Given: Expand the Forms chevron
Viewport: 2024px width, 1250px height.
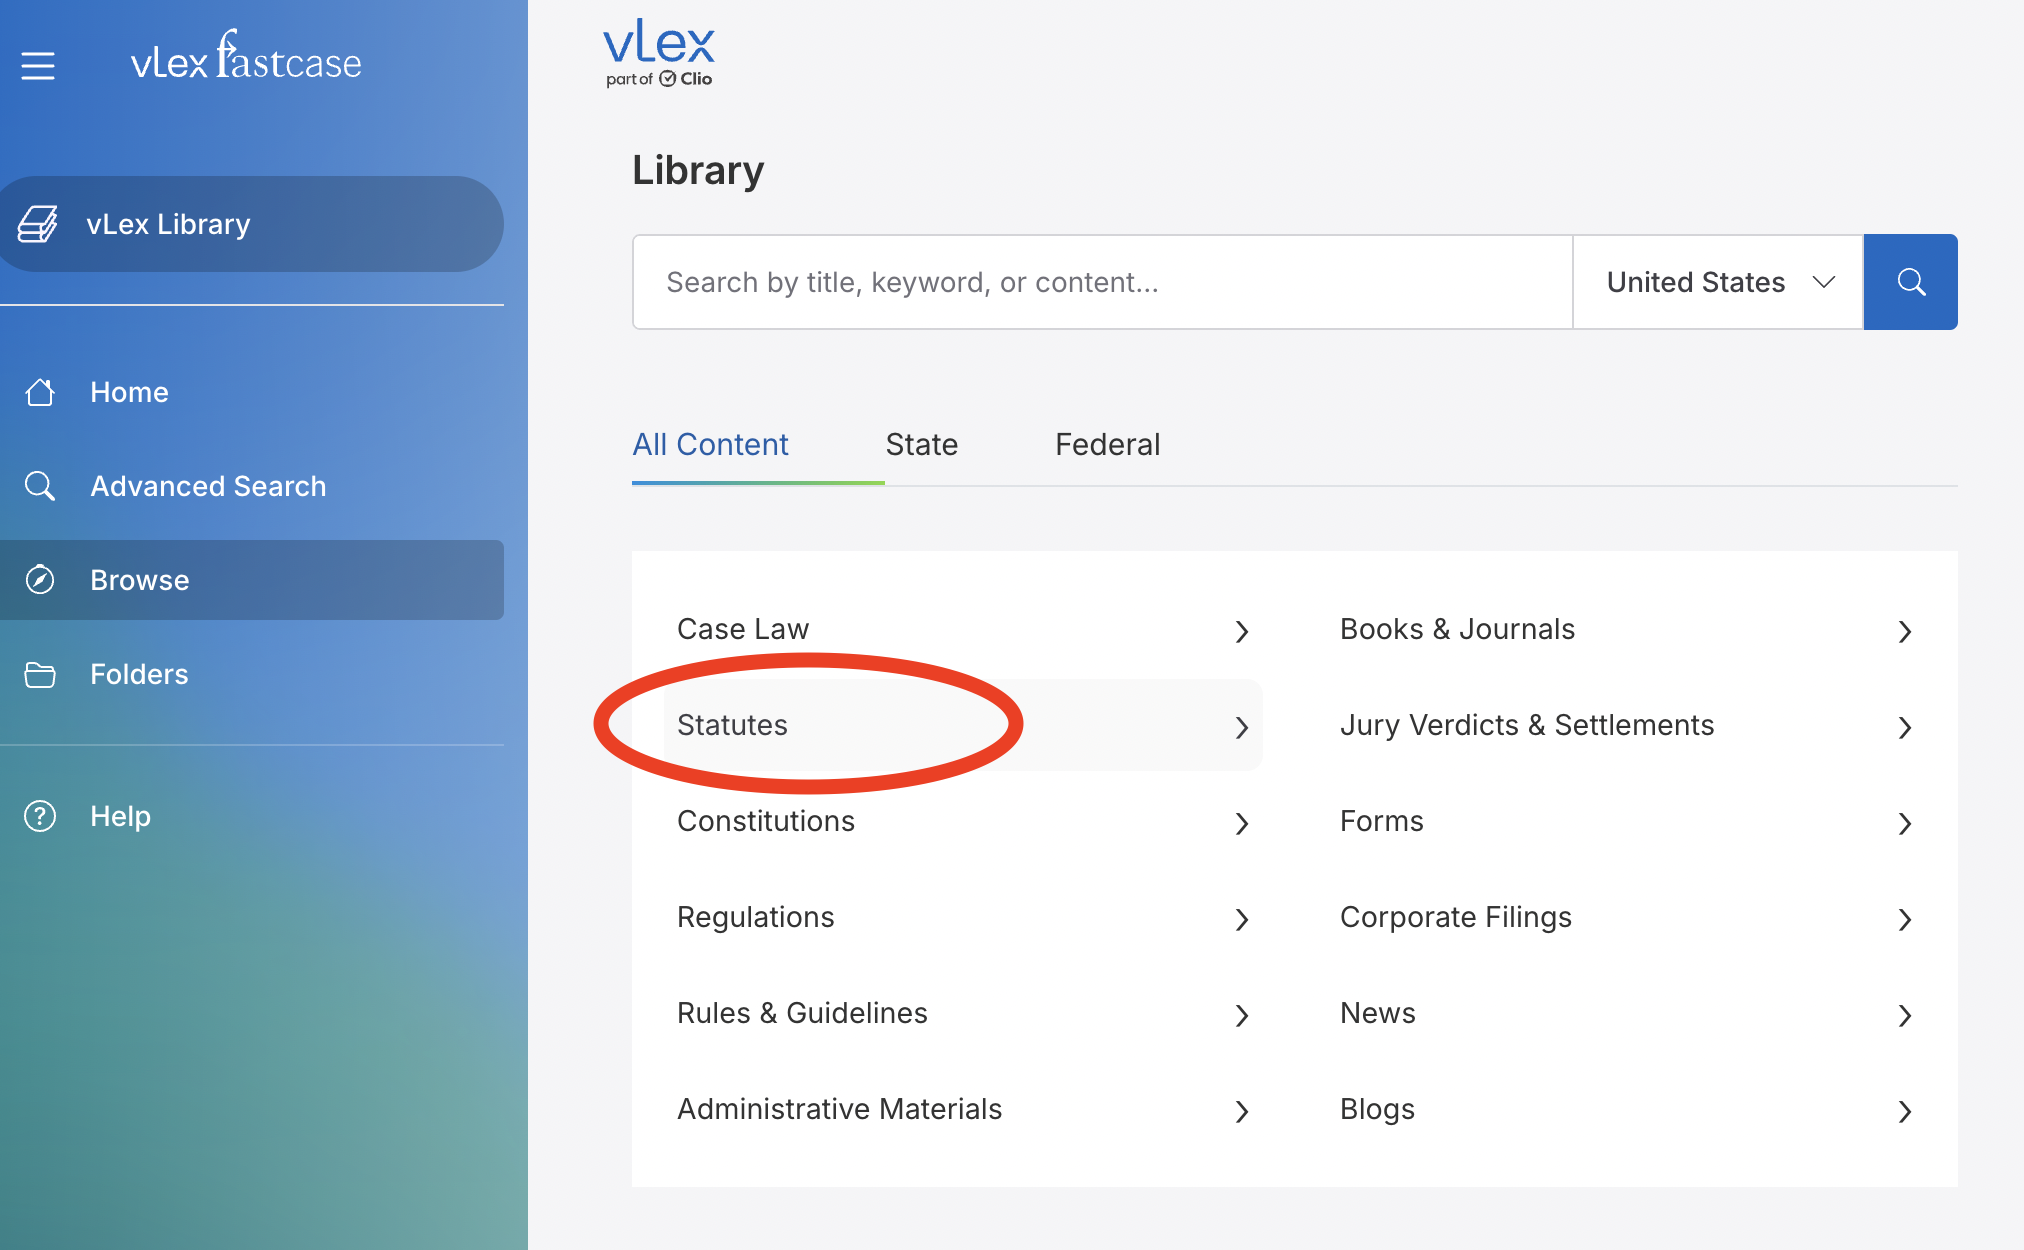Looking at the screenshot, I should (1905, 823).
